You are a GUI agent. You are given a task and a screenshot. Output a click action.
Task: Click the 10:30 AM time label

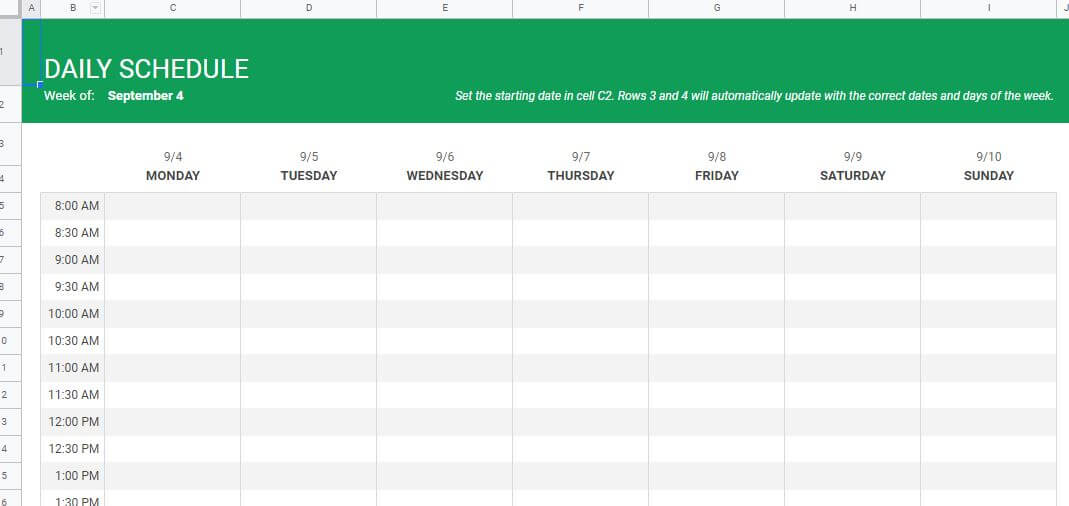point(73,340)
